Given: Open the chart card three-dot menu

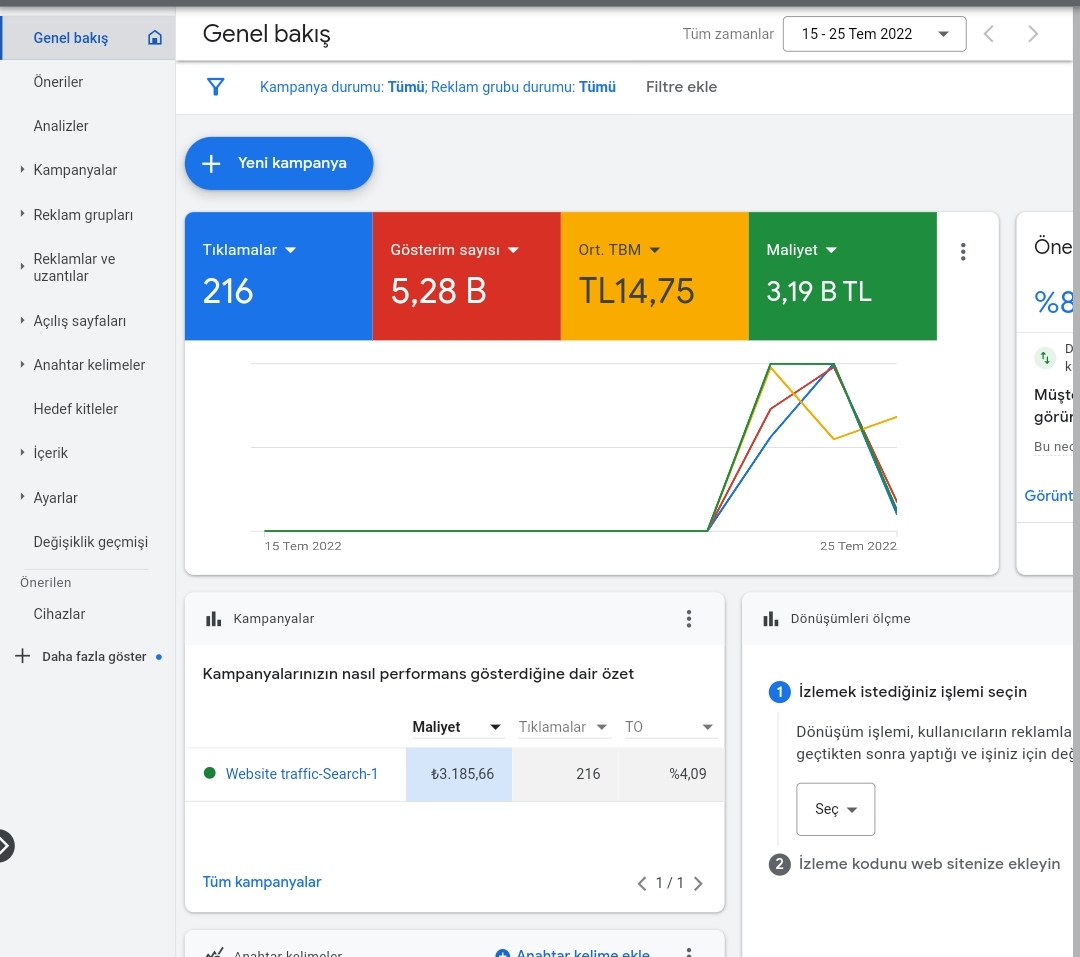Looking at the screenshot, I should [963, 251].
